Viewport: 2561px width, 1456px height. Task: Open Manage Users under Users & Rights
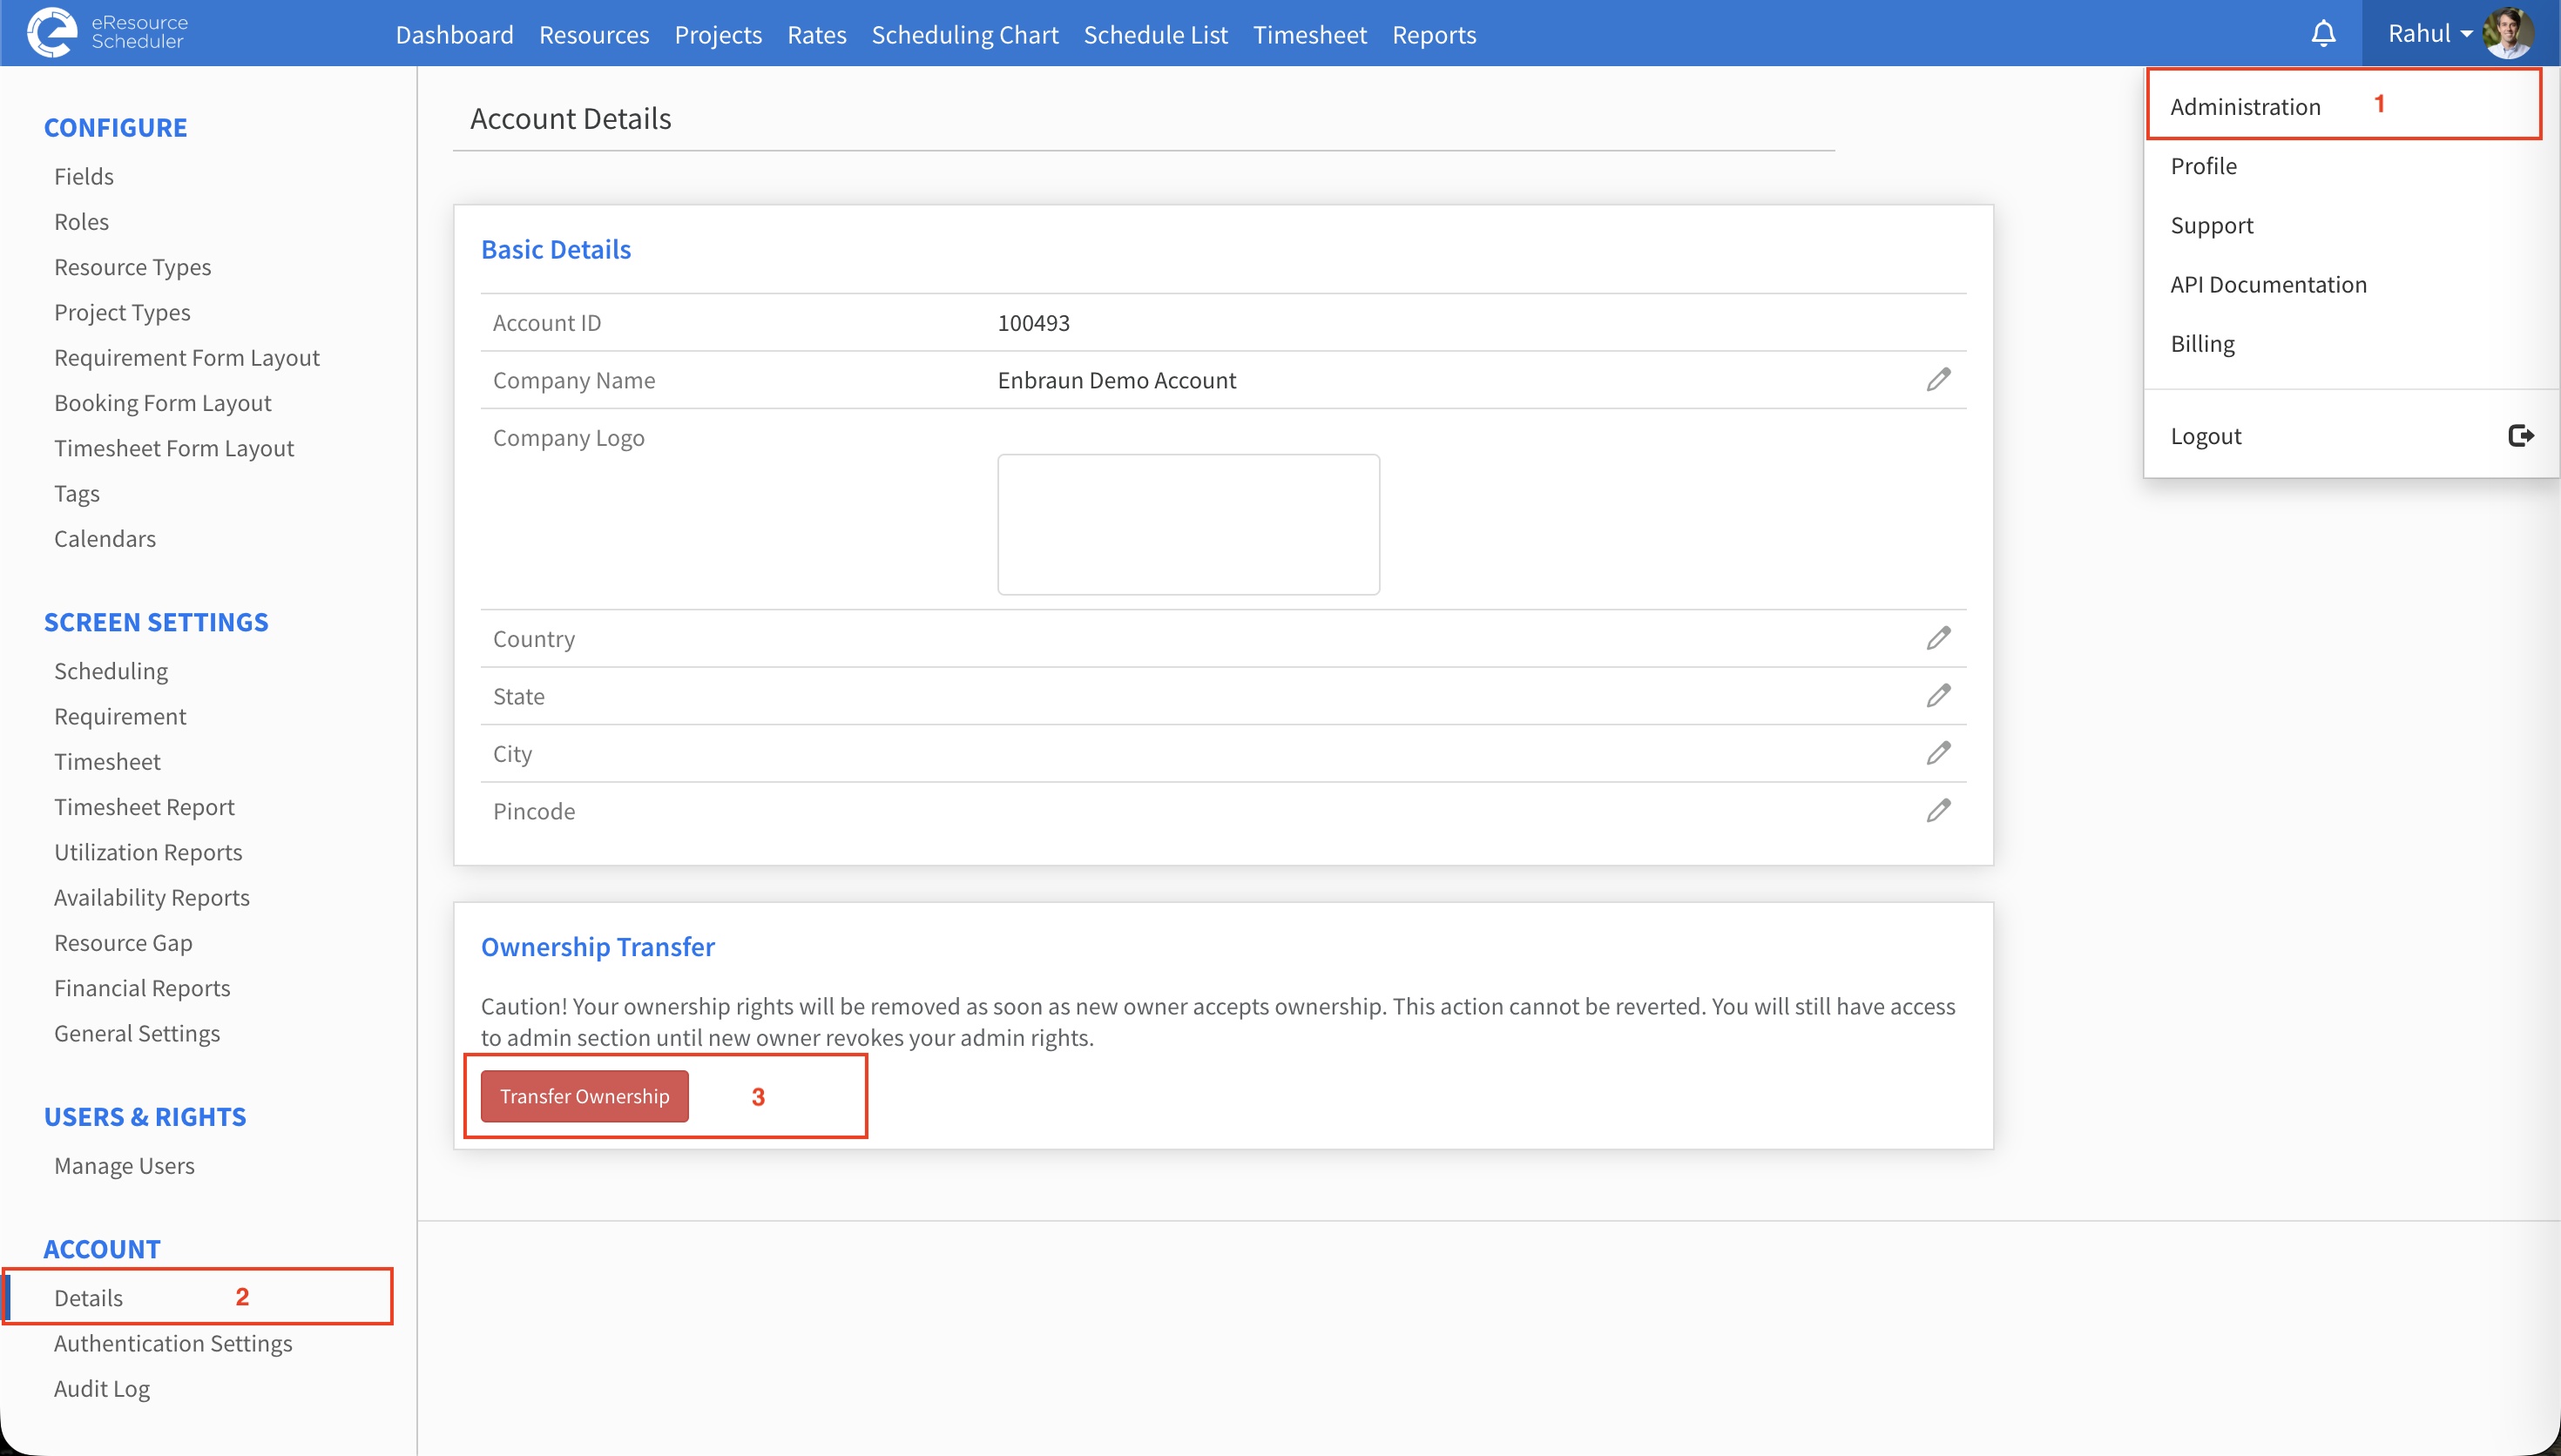[124, 1166]
